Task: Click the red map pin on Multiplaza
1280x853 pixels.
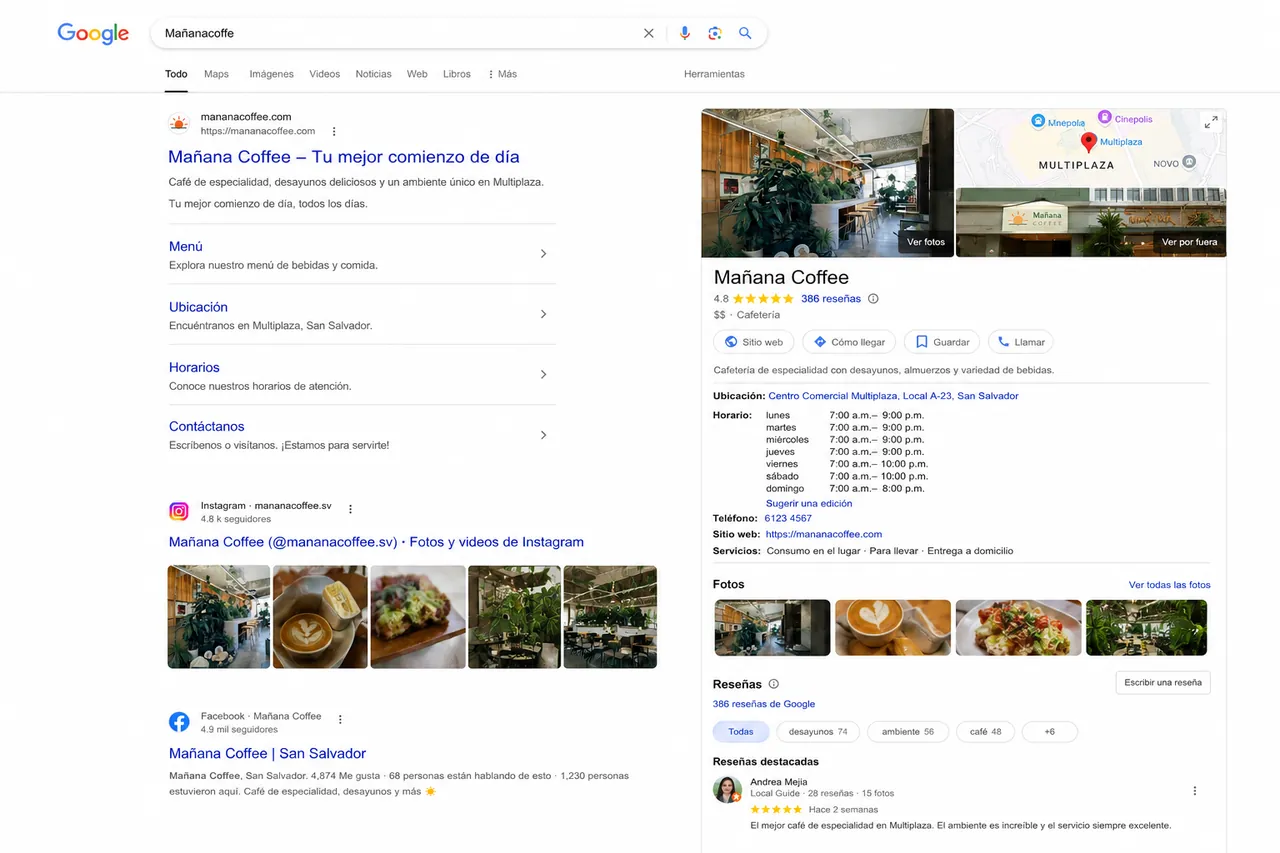Action: 1089,143
